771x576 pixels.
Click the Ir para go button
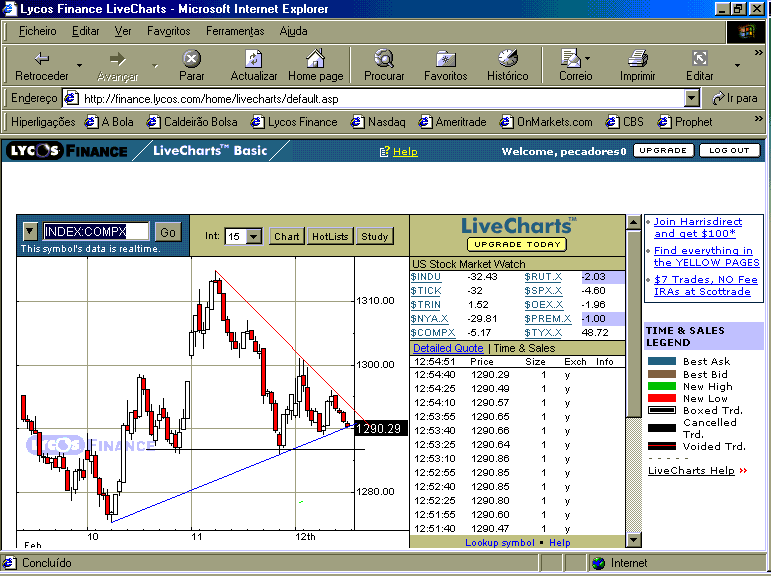coord(735,98)
